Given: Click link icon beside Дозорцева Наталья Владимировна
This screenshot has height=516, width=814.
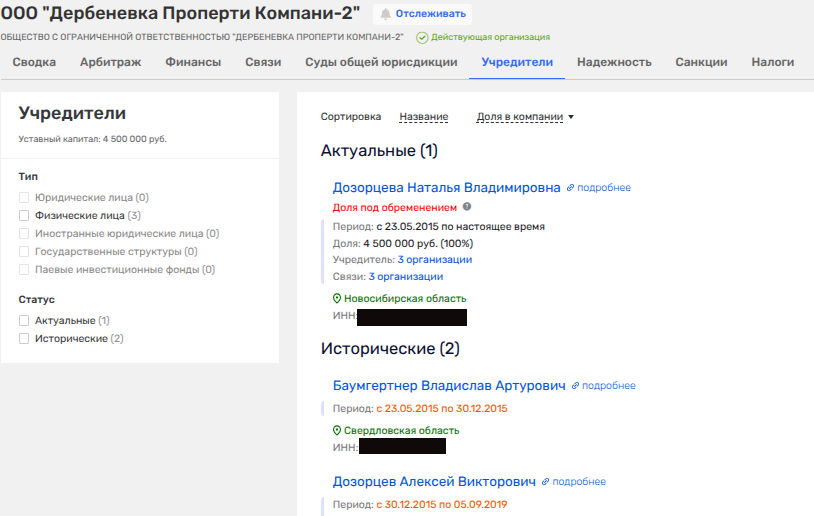Looking at the screenshot, I should pyautogui.click(x=570, y=187).
